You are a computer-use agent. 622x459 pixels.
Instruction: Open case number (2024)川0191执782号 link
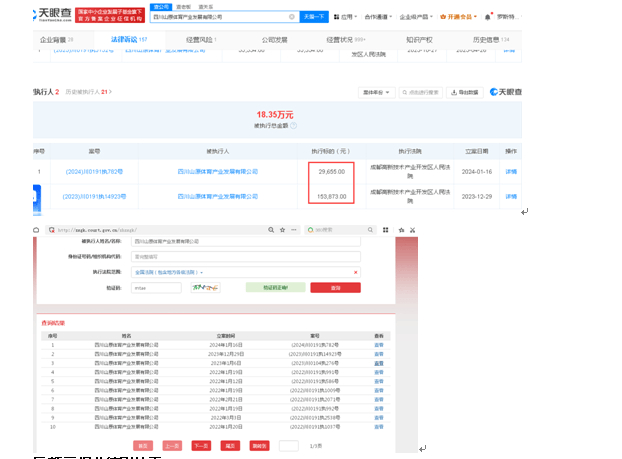tap(94, 172)
